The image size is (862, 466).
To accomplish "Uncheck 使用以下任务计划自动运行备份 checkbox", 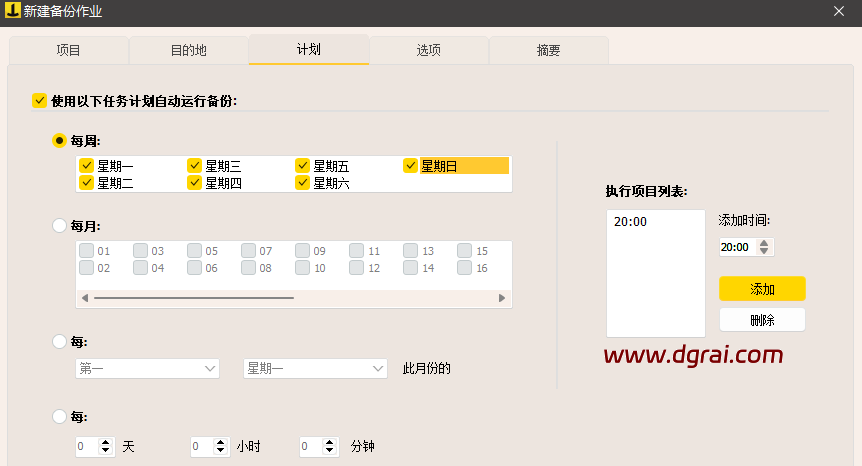I will [39, 100].
